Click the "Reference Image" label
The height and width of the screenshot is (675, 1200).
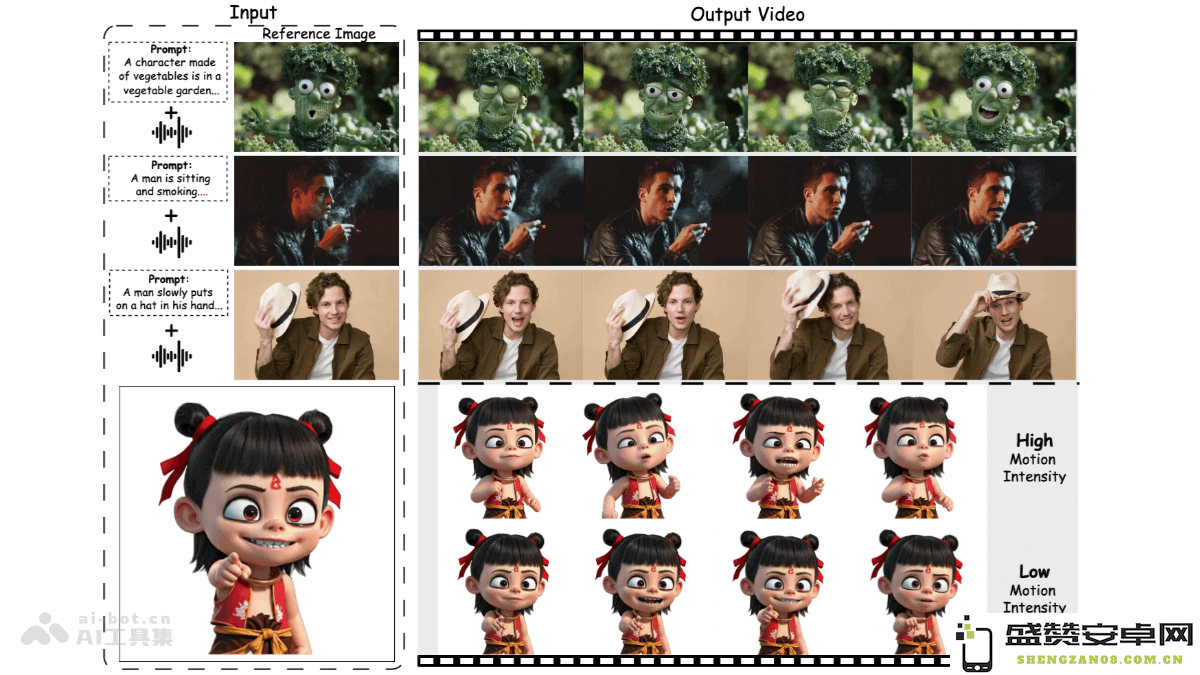(x=319, y=33)
